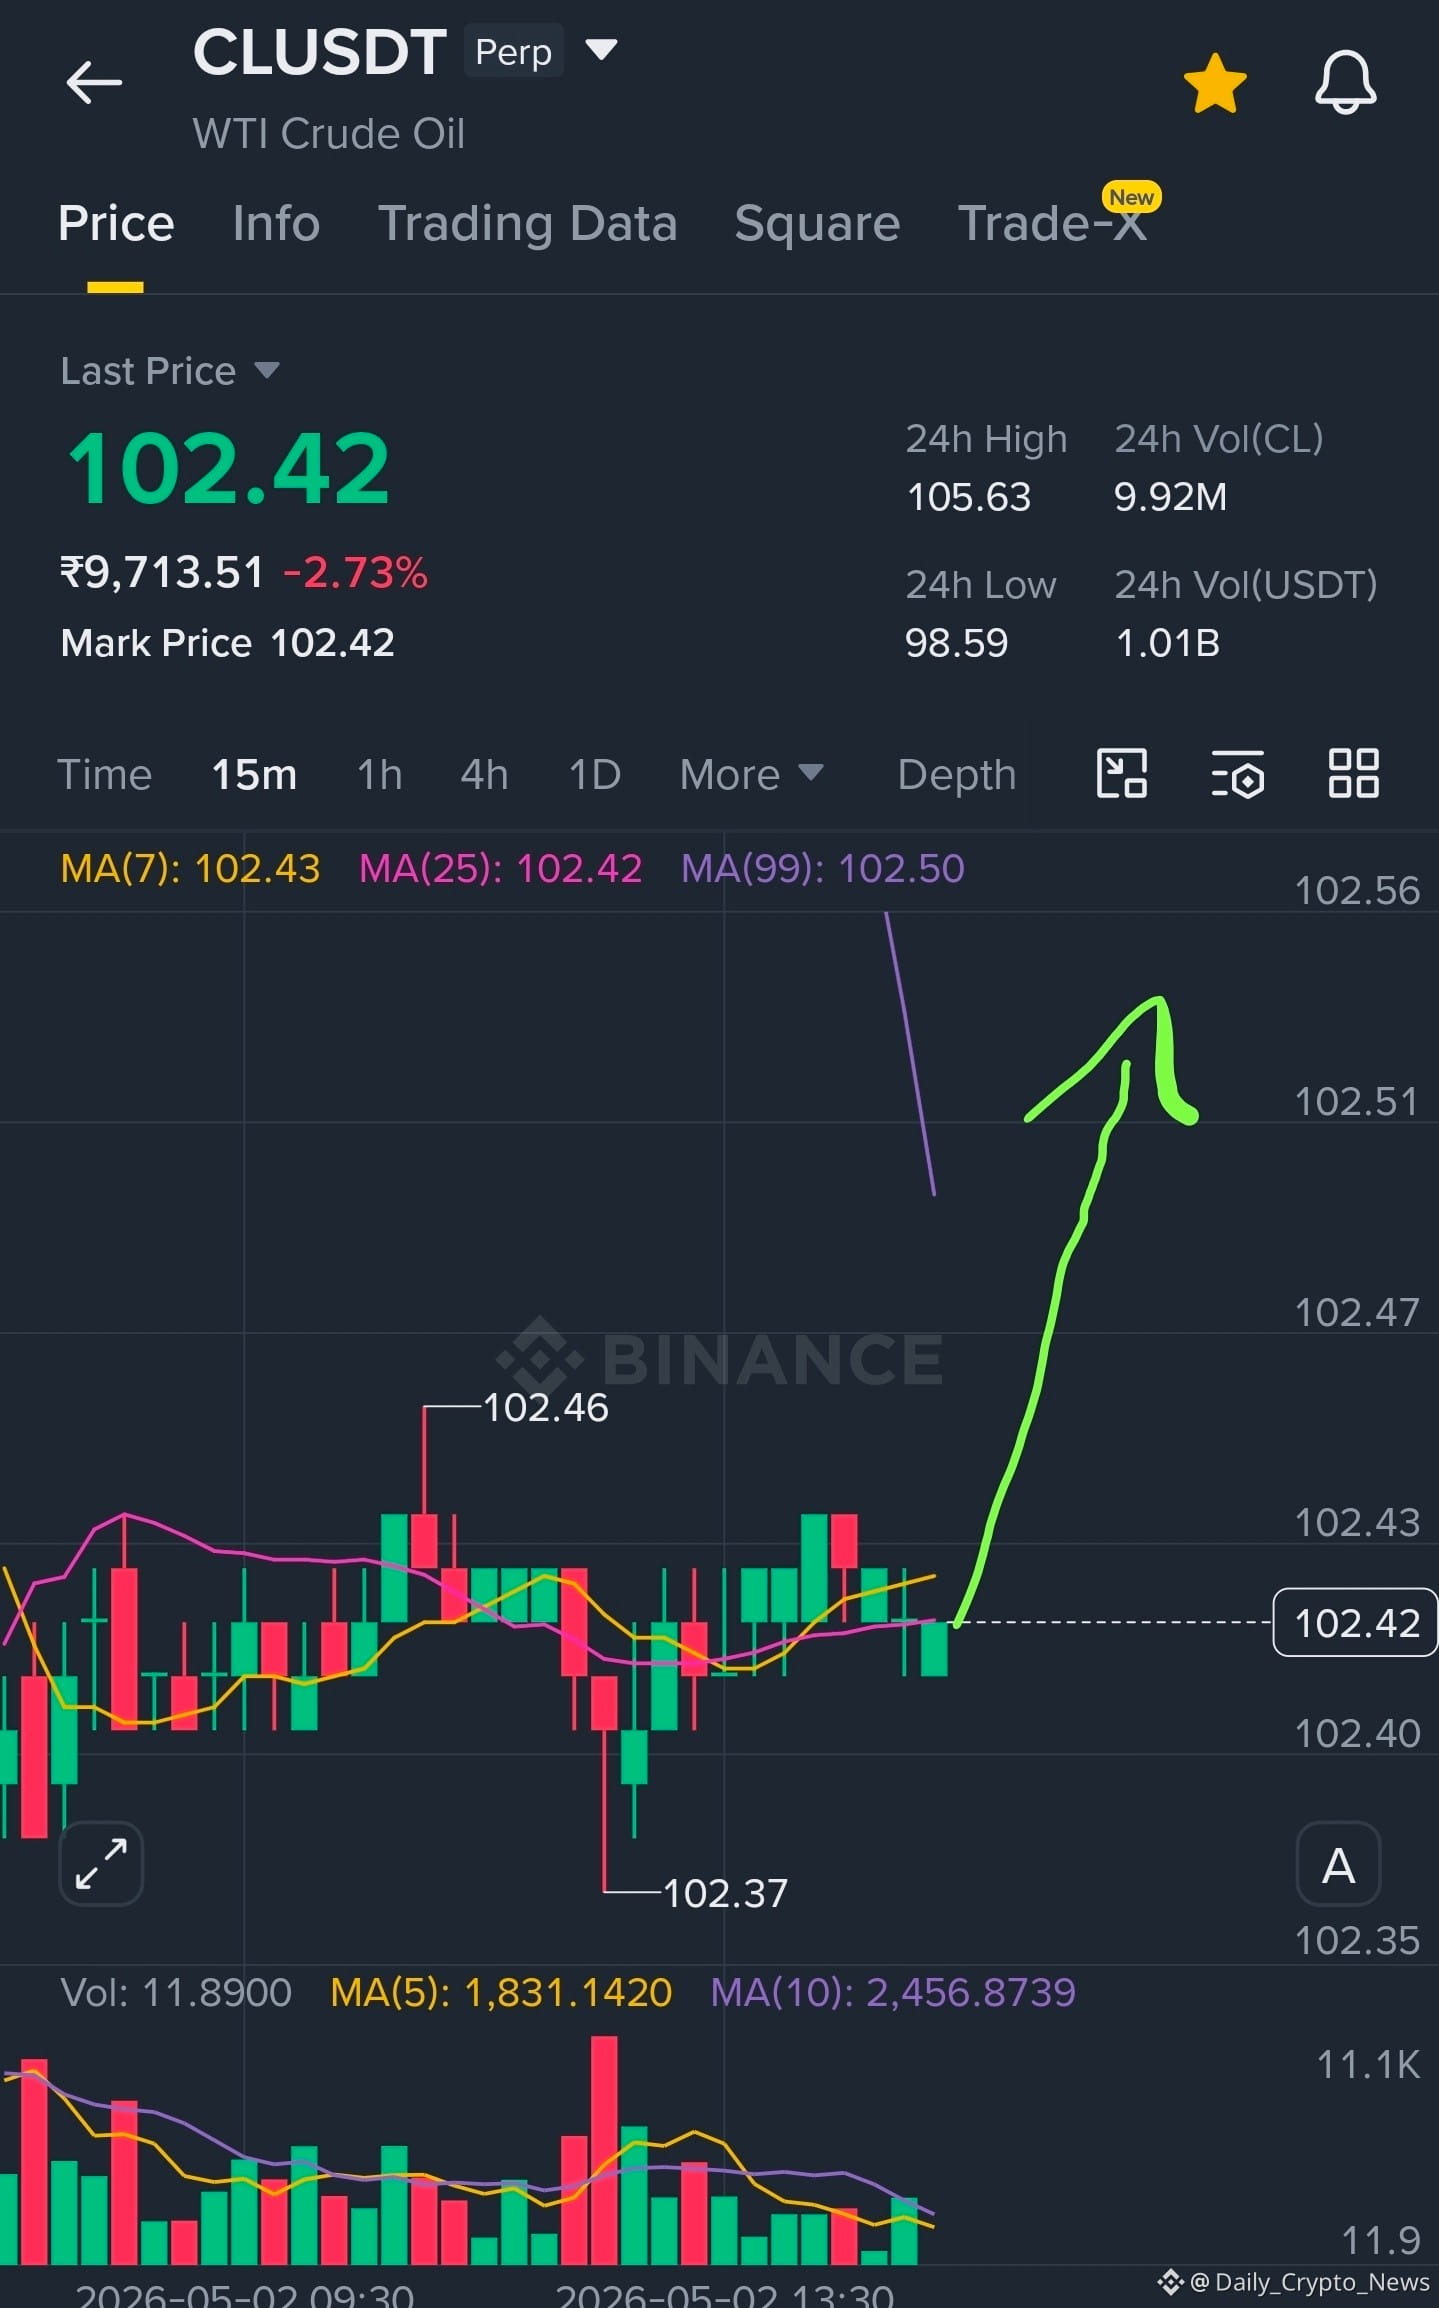Tap the Vol: 11.8900 label
Screen dimensions: 1439x2308
(x=176, y=1992)
